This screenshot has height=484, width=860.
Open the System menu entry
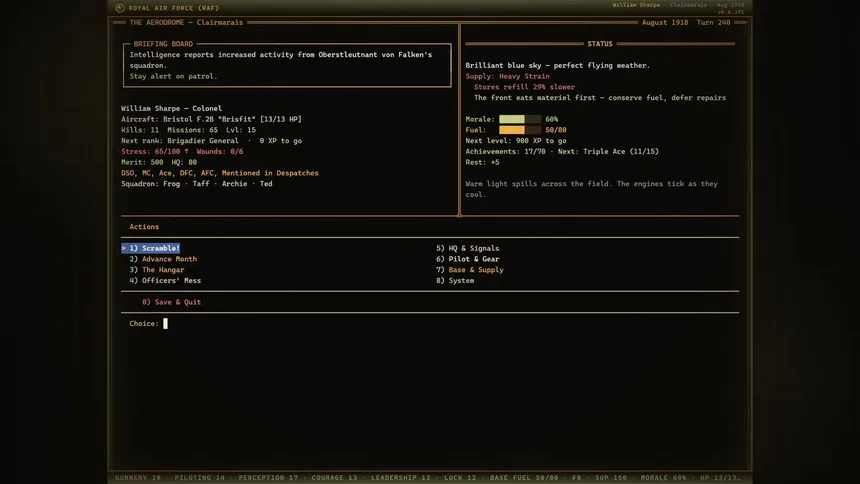tap(455, 280)
